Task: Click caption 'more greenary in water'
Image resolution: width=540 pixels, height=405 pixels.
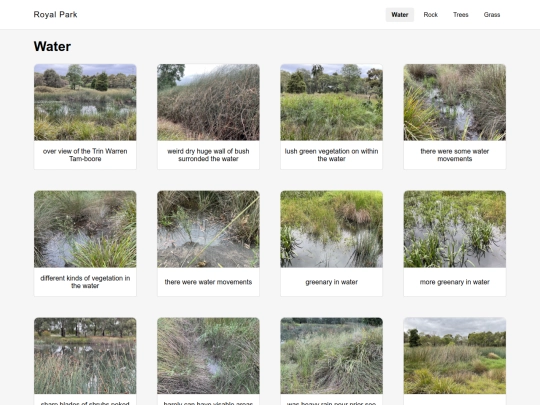Action: coord(455,282)
